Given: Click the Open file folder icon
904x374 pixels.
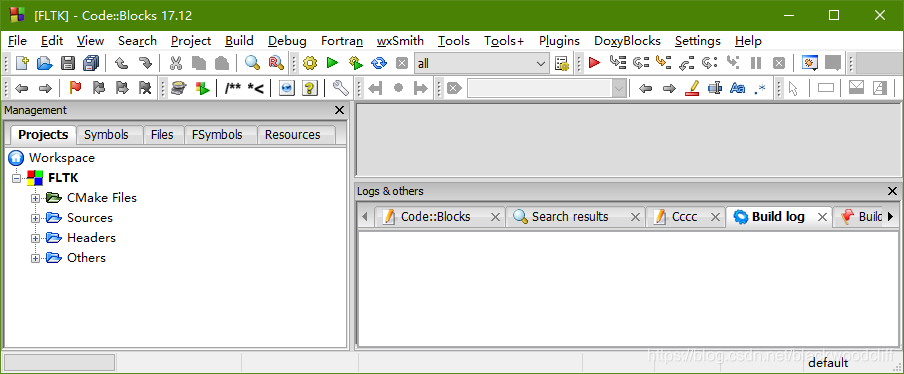Looking at the screenshot, I should click(45, 63).
